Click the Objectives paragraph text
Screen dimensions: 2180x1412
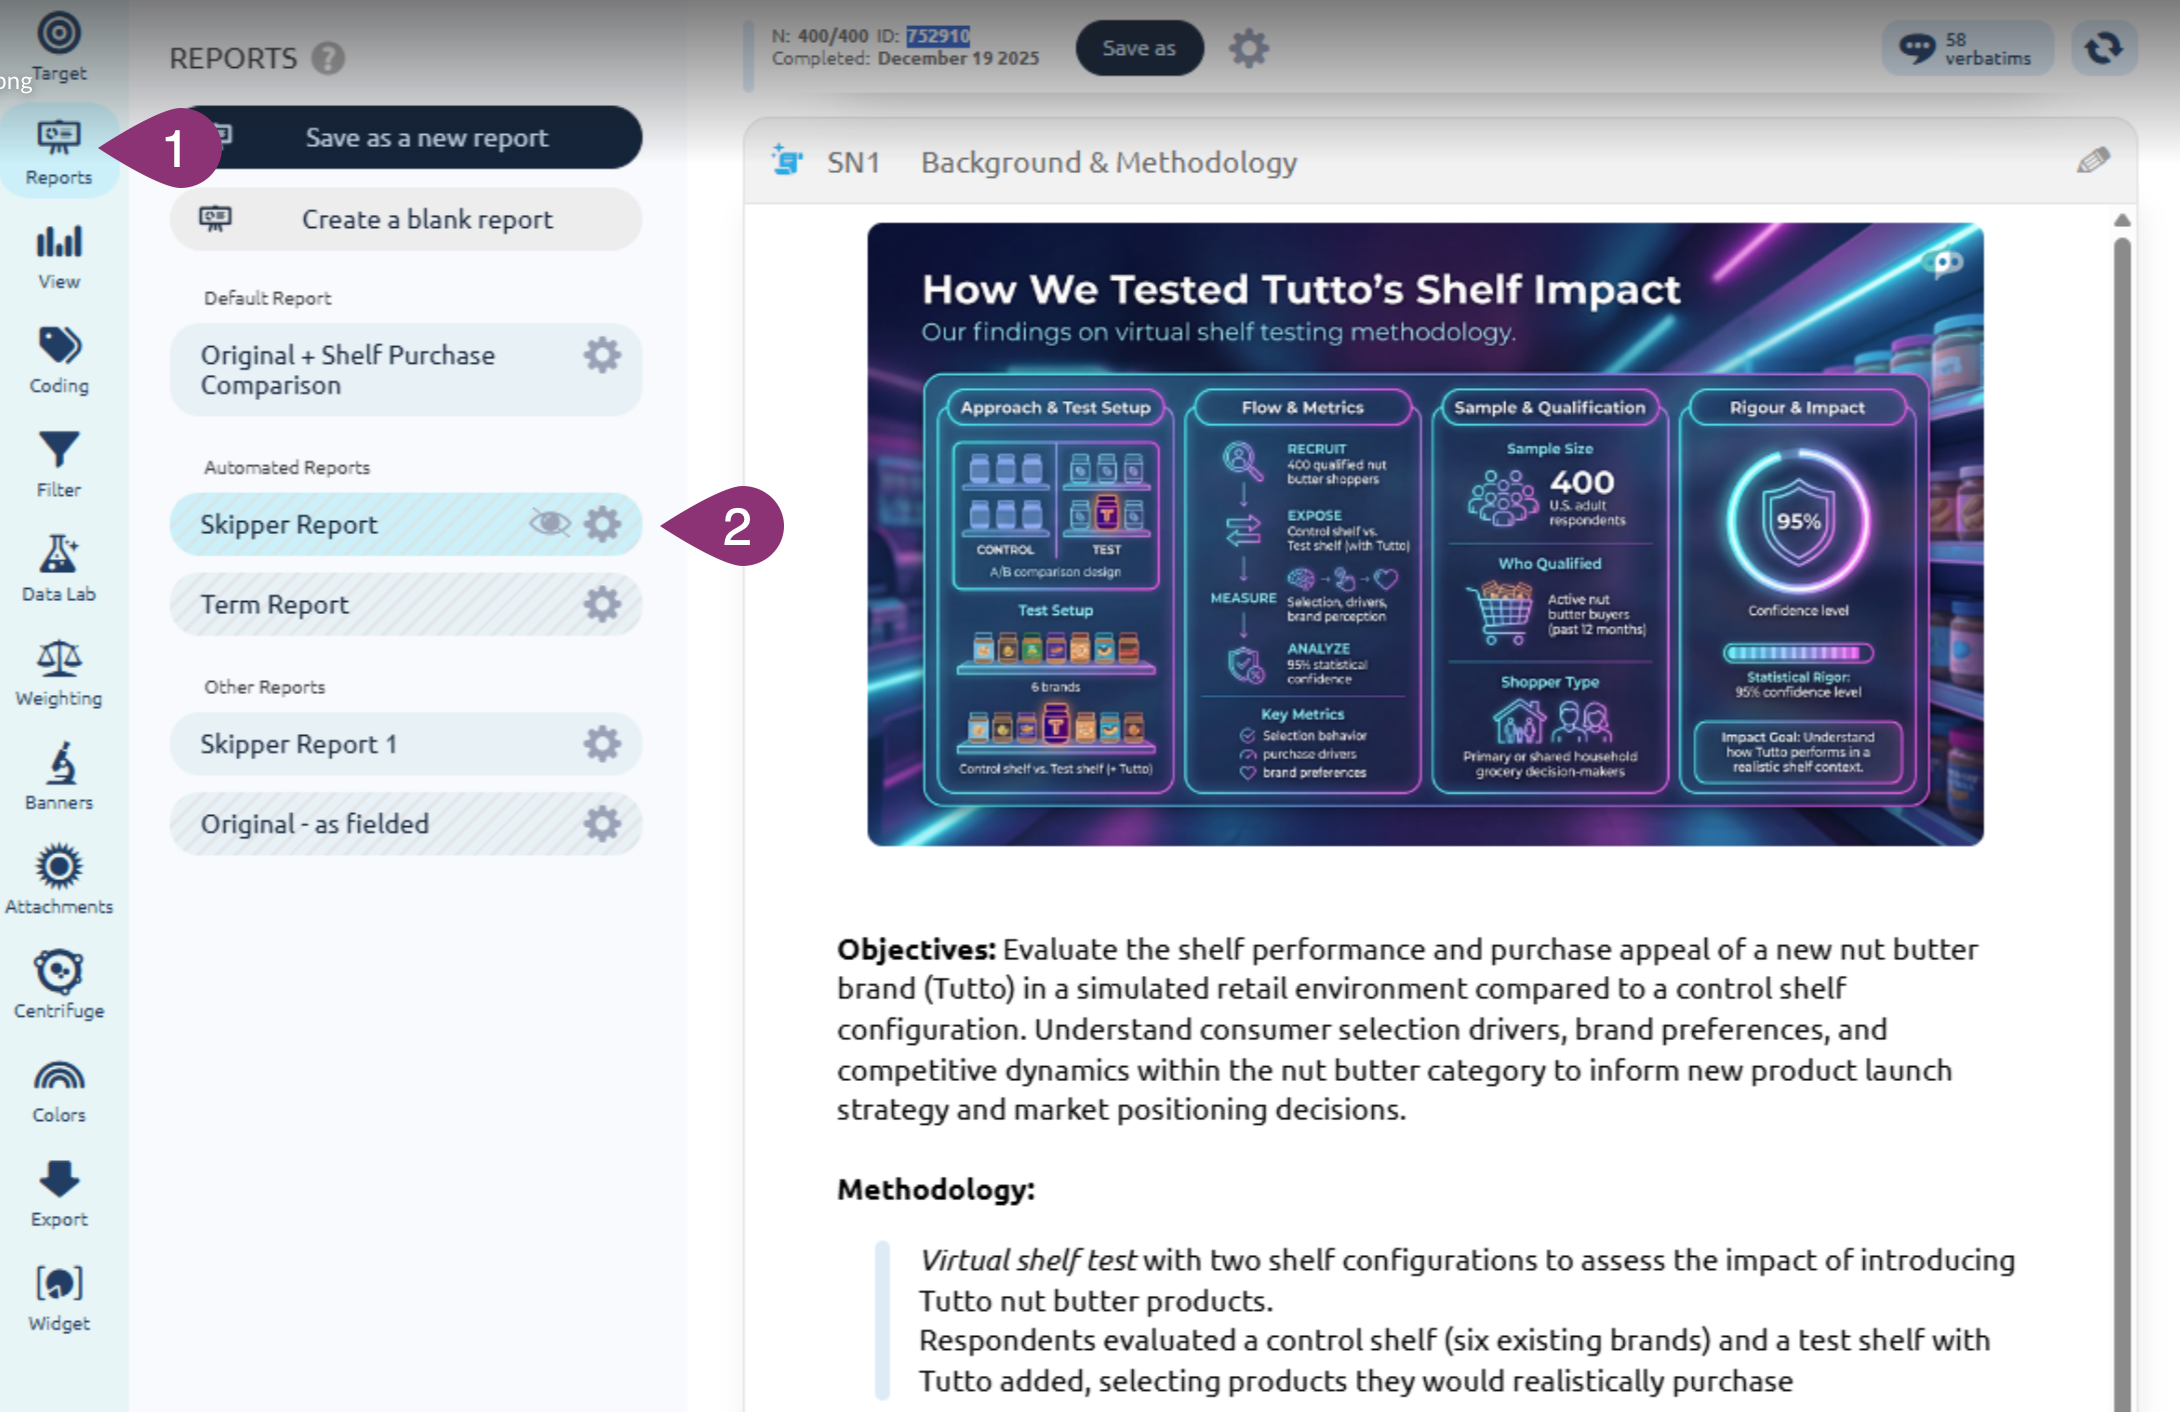pos(1407,1029)
